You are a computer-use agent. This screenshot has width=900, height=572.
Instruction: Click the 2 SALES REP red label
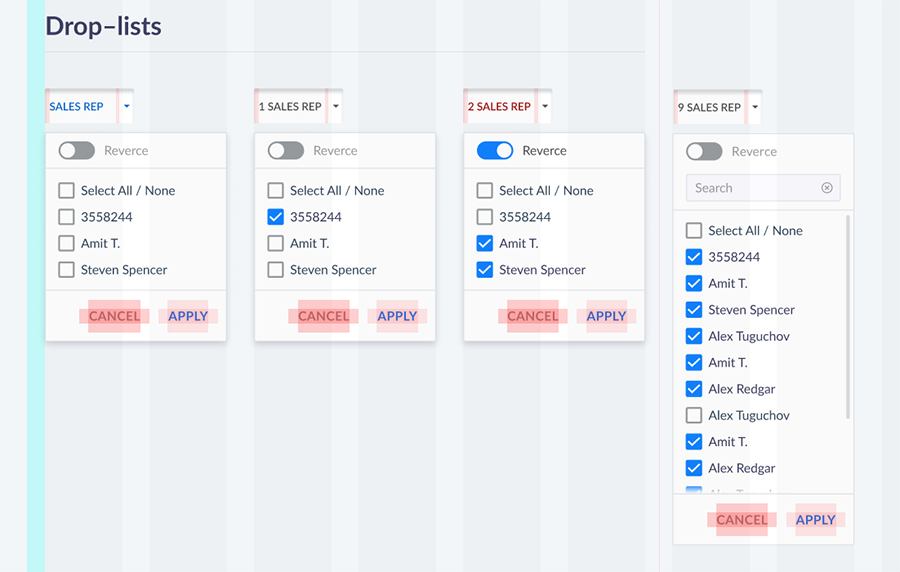pos(499,107)
